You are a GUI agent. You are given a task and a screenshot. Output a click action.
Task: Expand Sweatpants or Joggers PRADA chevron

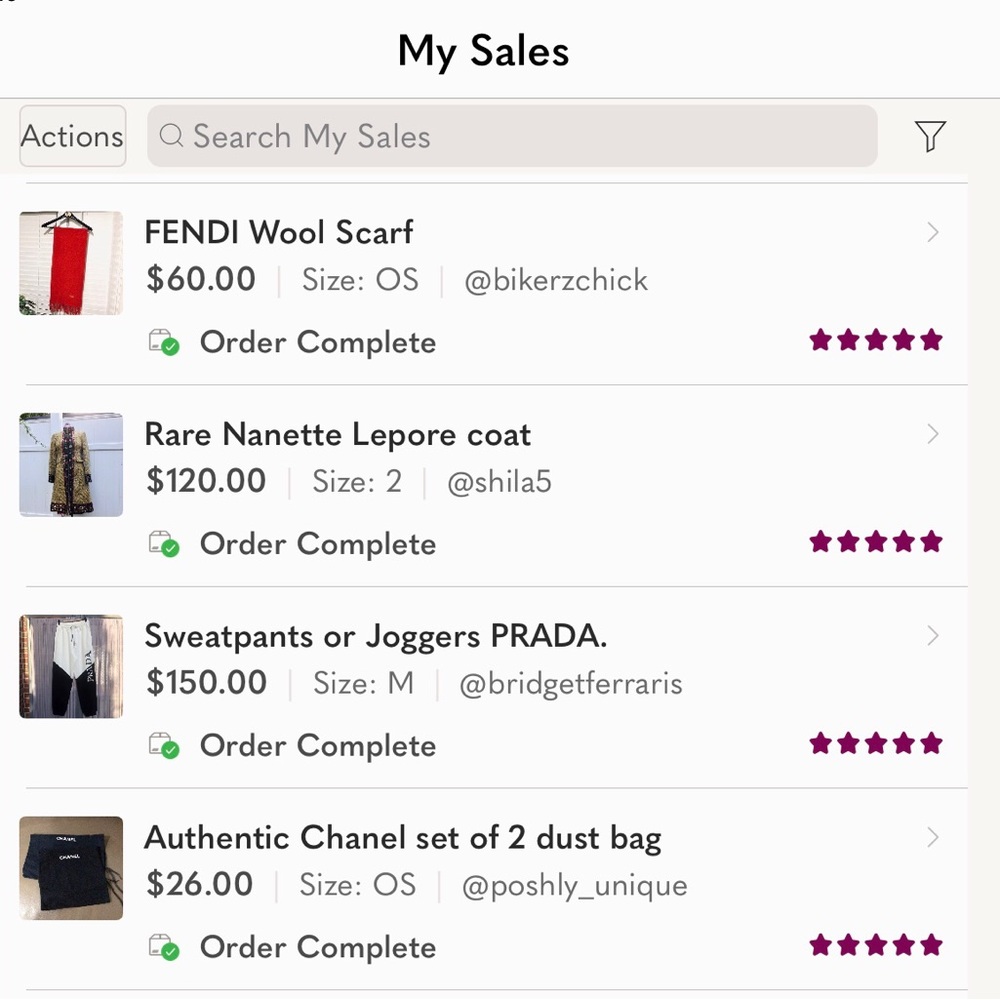[x=932, y=635]
